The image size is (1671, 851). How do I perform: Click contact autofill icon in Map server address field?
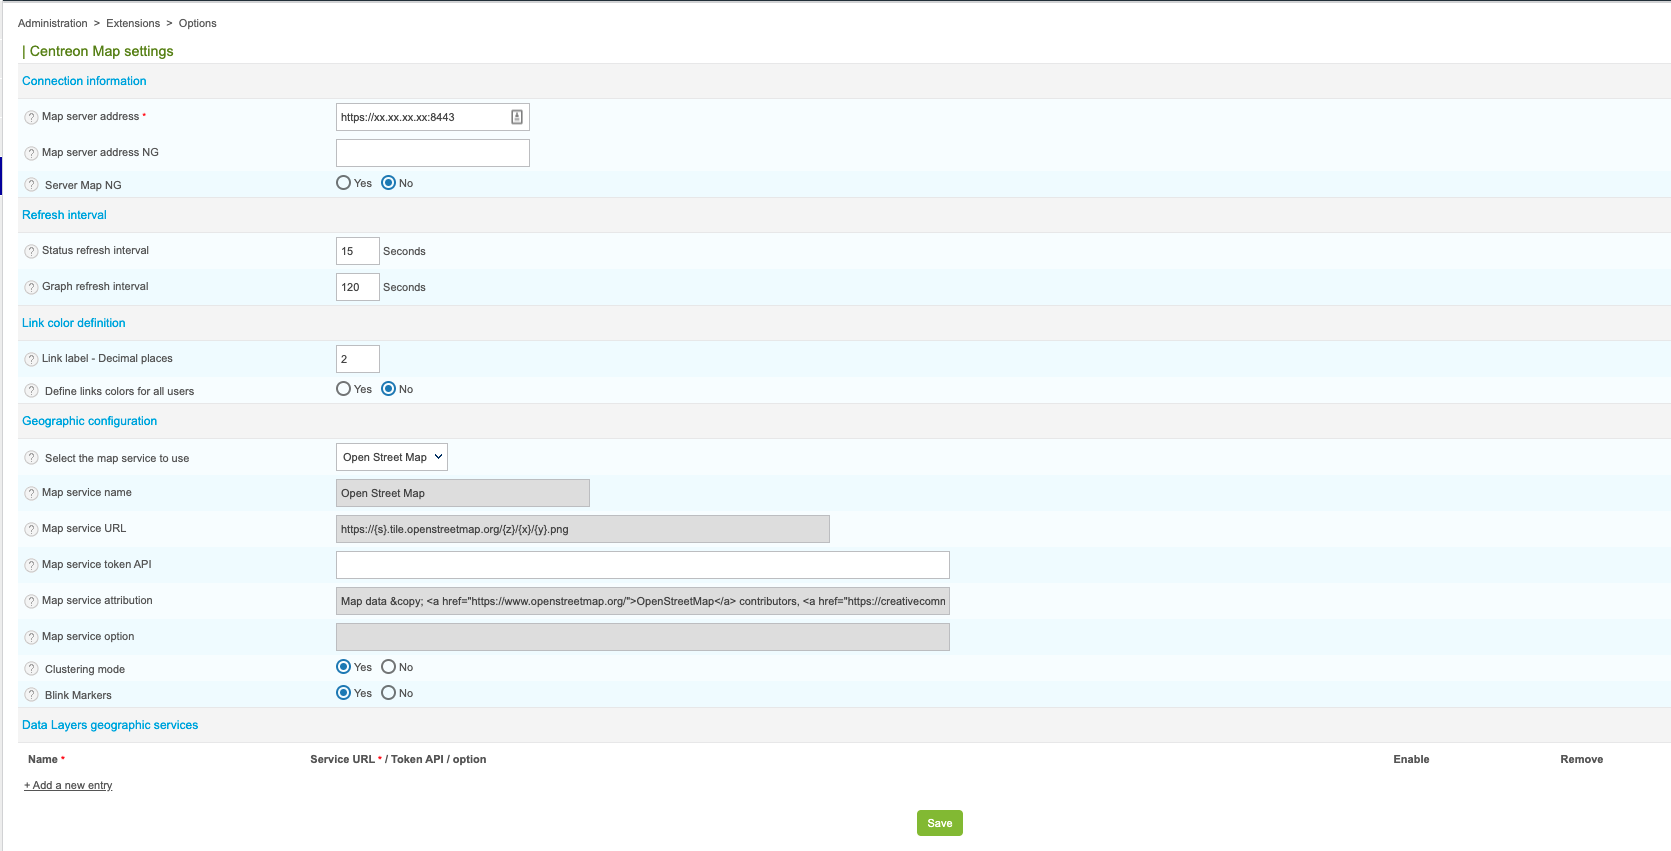[517, 117]
